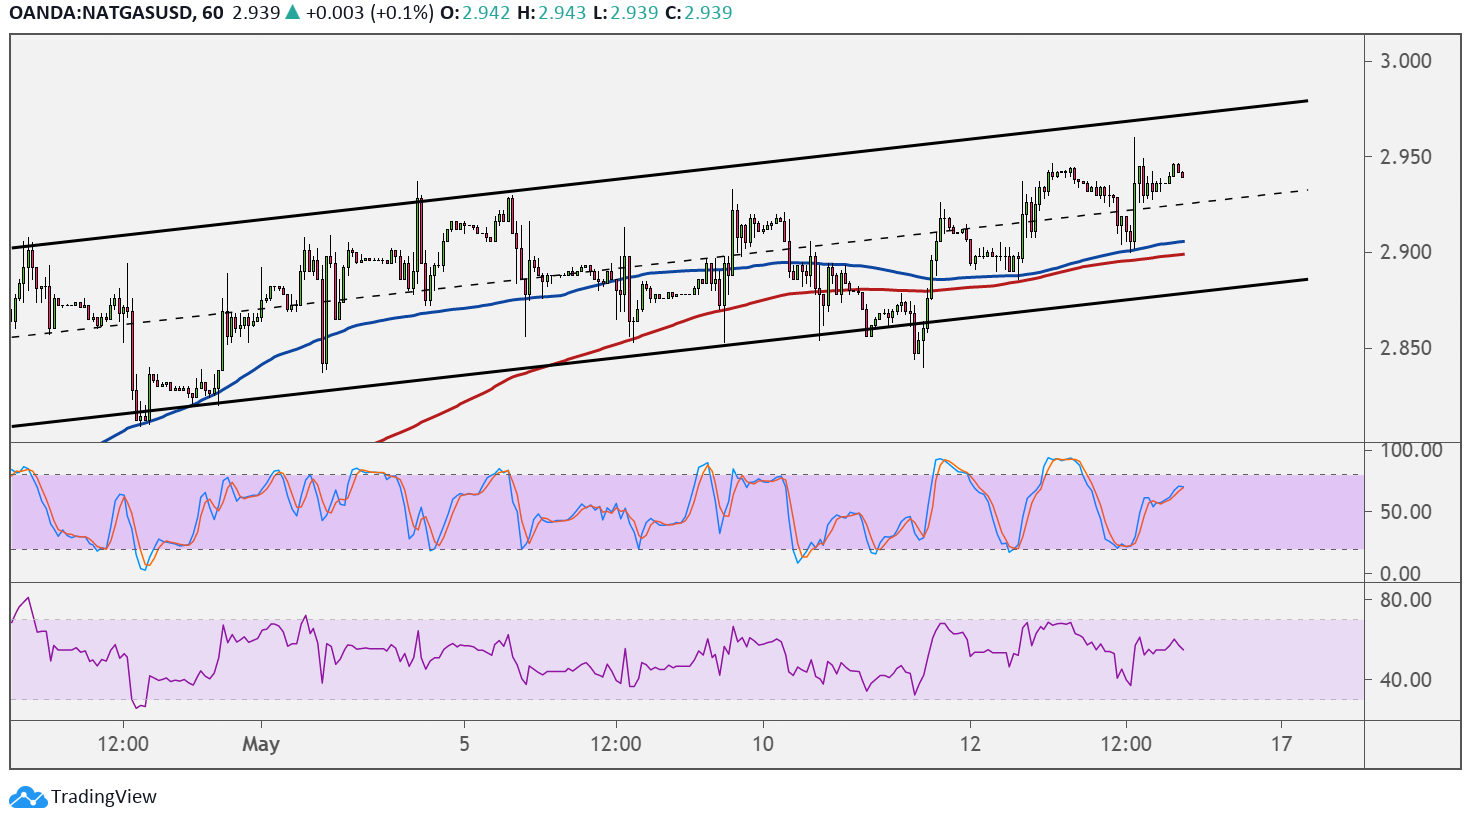The height and width of the screenshot is (824, 1471).
Task: Click the 60 timeframe value in header
Action: [x=211, y=13]
